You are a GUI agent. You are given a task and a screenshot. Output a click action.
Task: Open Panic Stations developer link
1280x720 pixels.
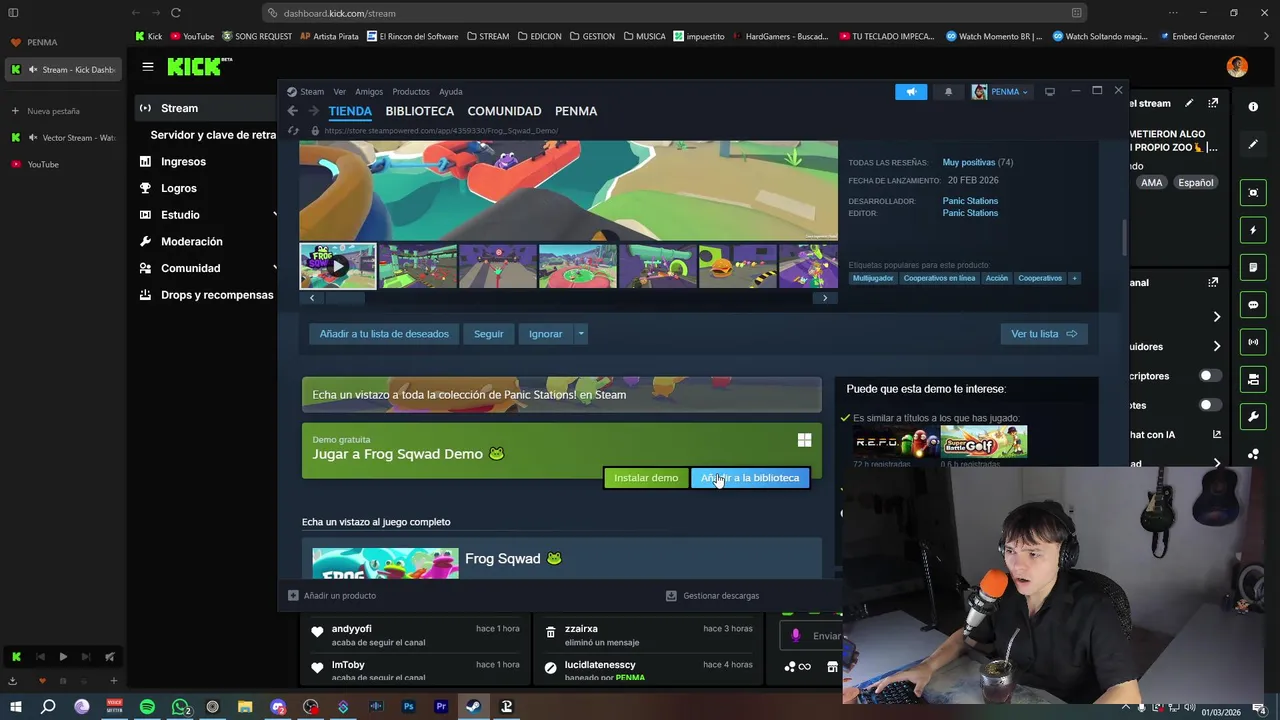(x=970, y=201)
